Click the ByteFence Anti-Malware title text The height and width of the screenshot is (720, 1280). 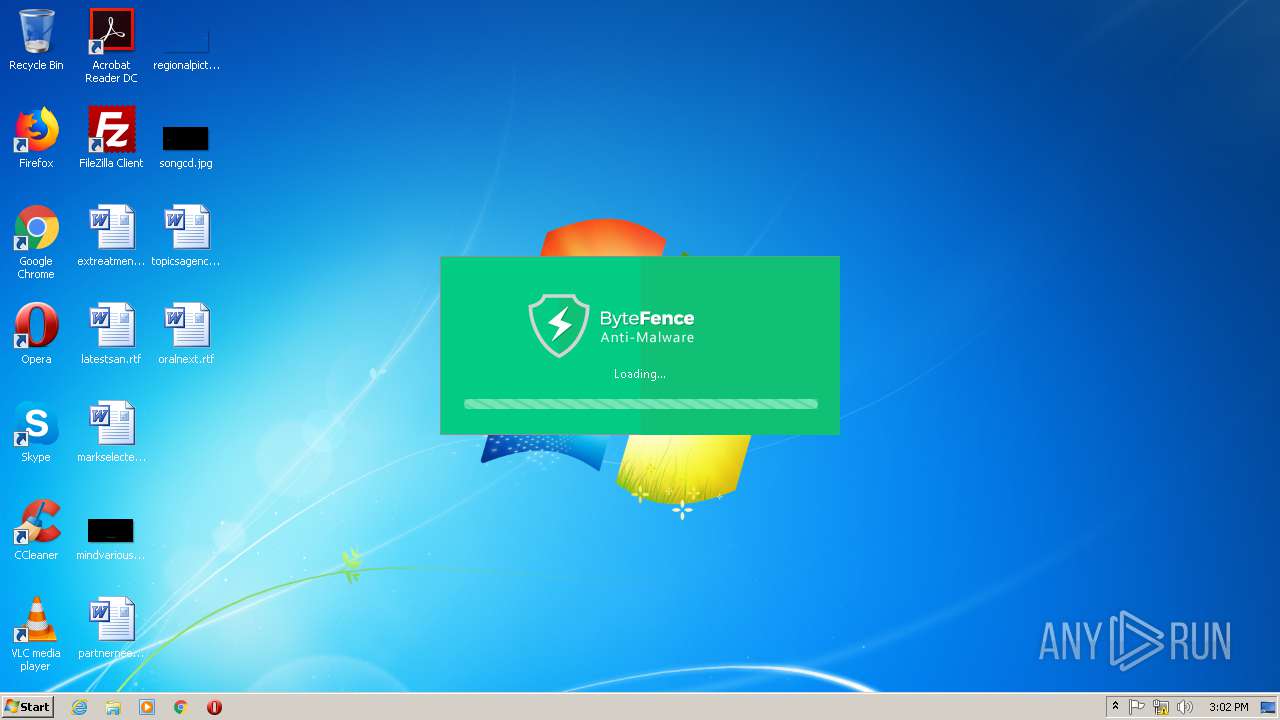647,327
